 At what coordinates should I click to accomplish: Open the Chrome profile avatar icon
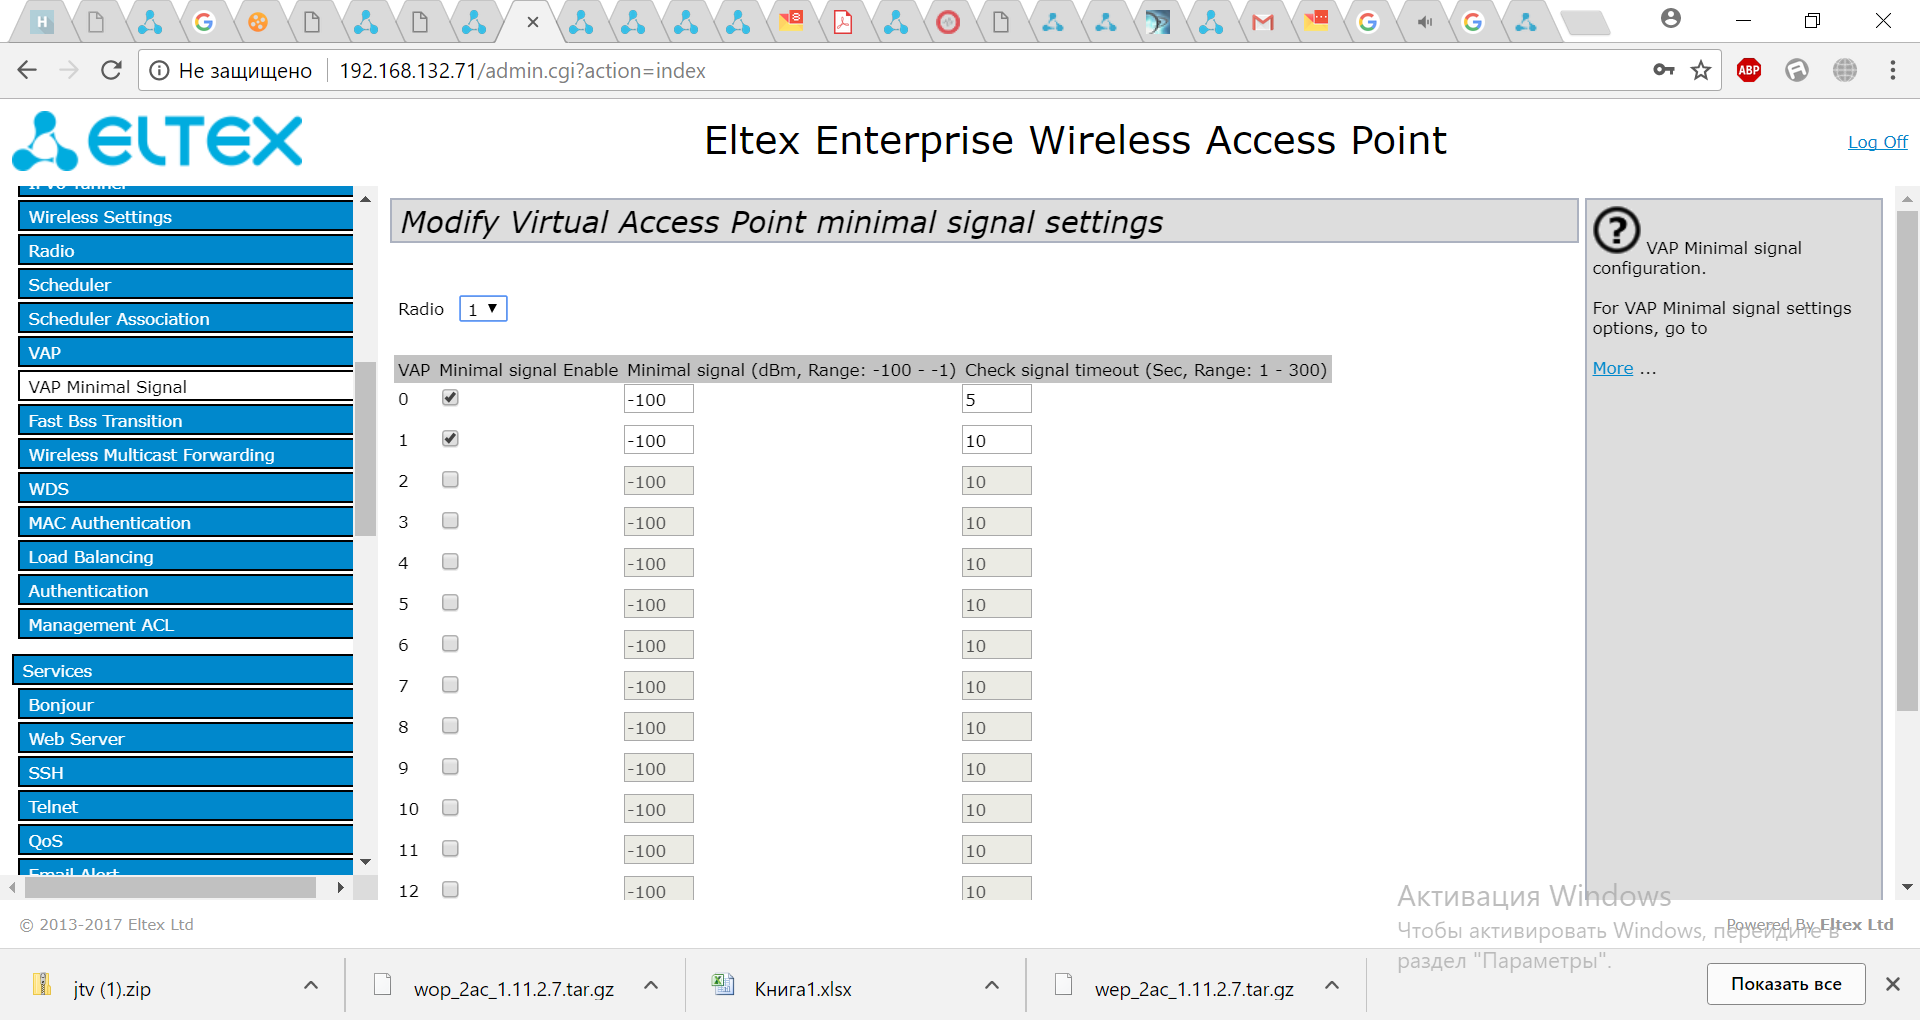coord(1670,19)
